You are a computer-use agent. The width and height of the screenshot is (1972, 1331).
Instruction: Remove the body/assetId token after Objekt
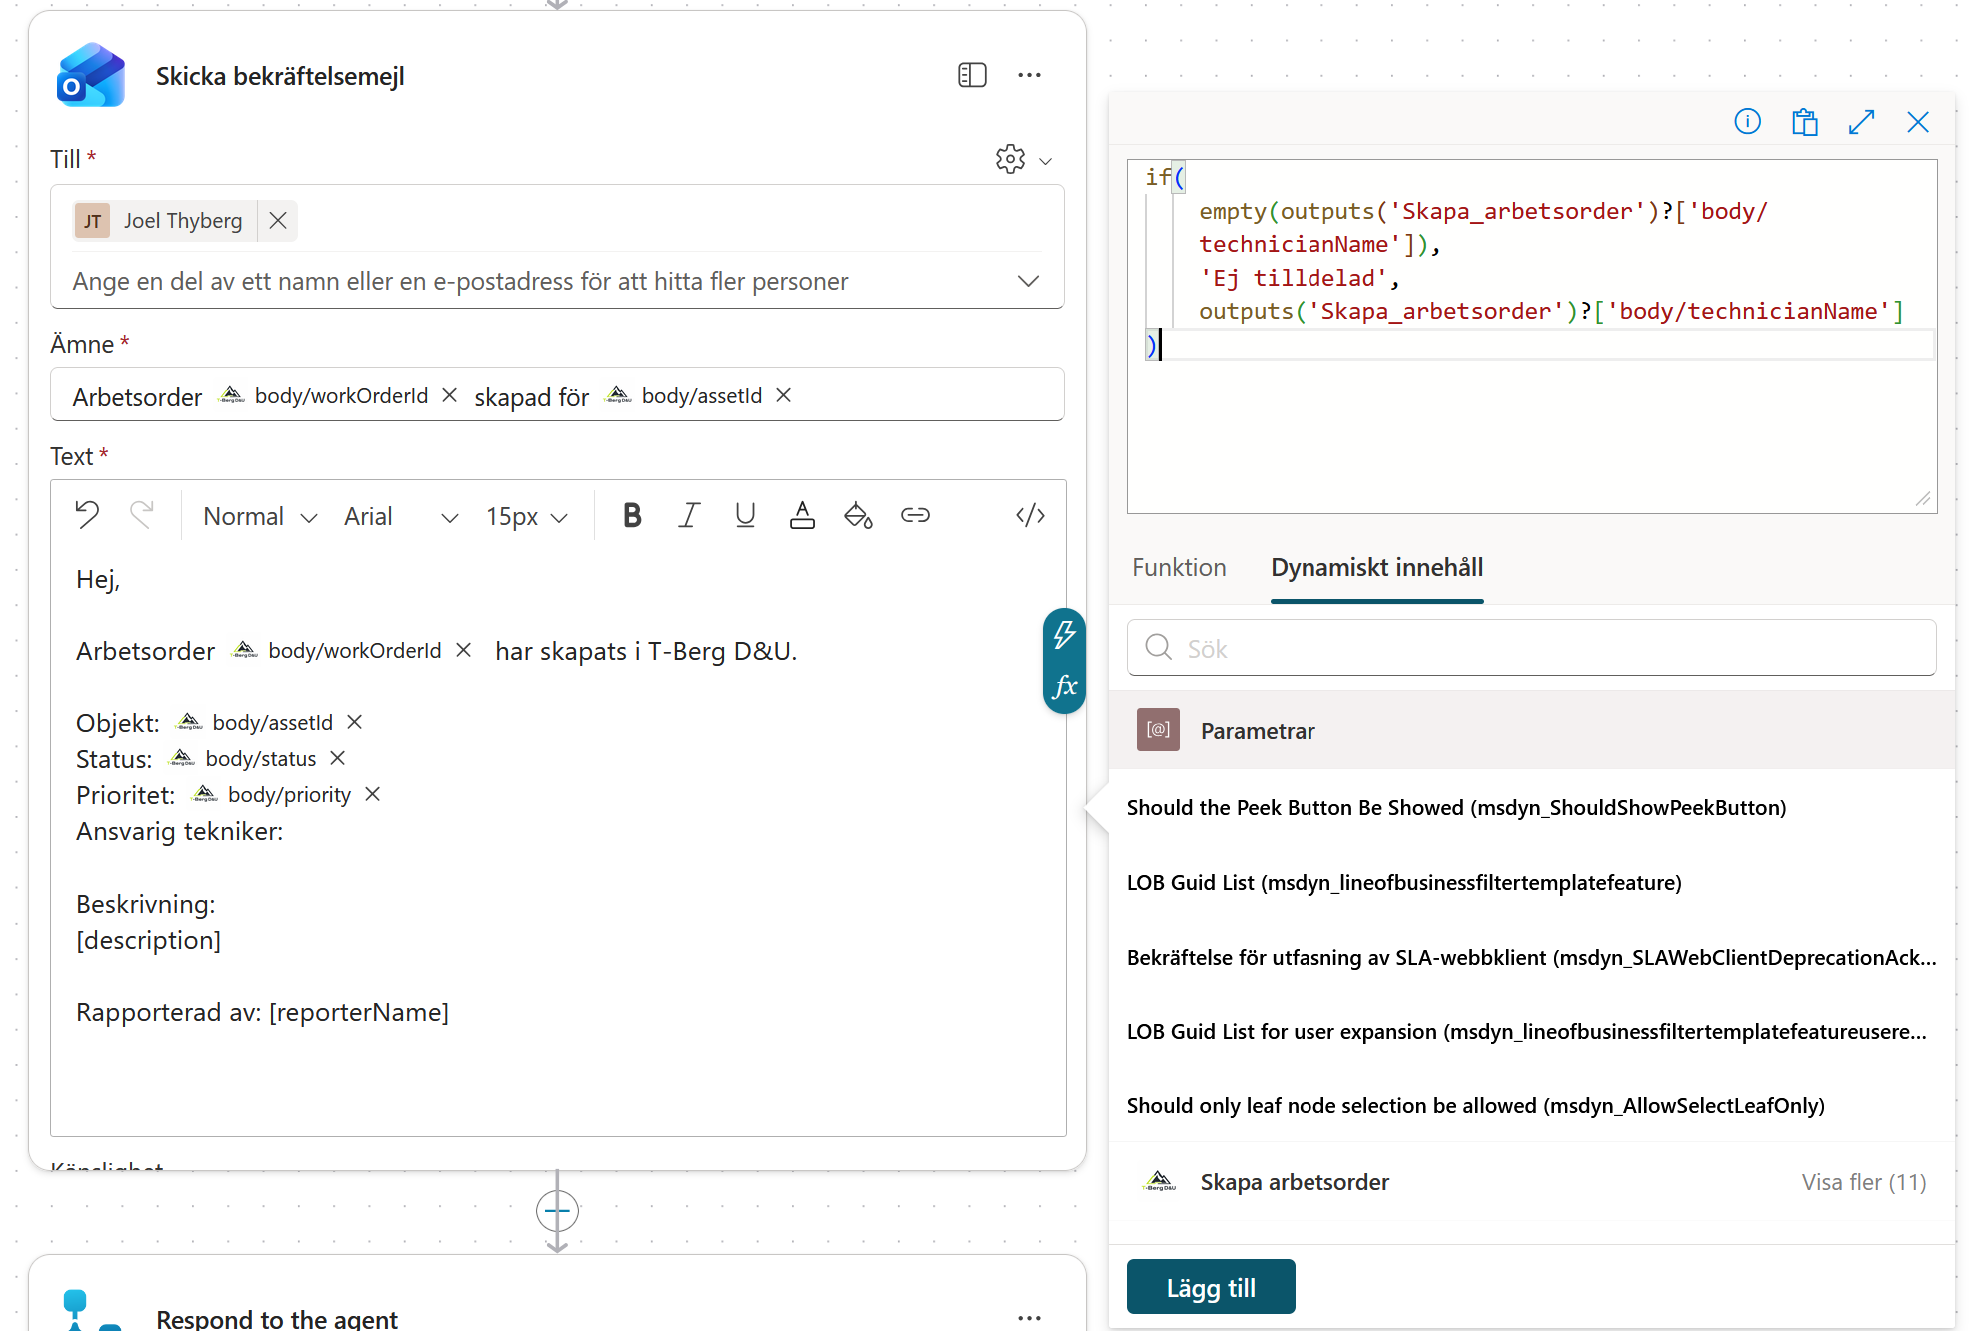(355, 722)
